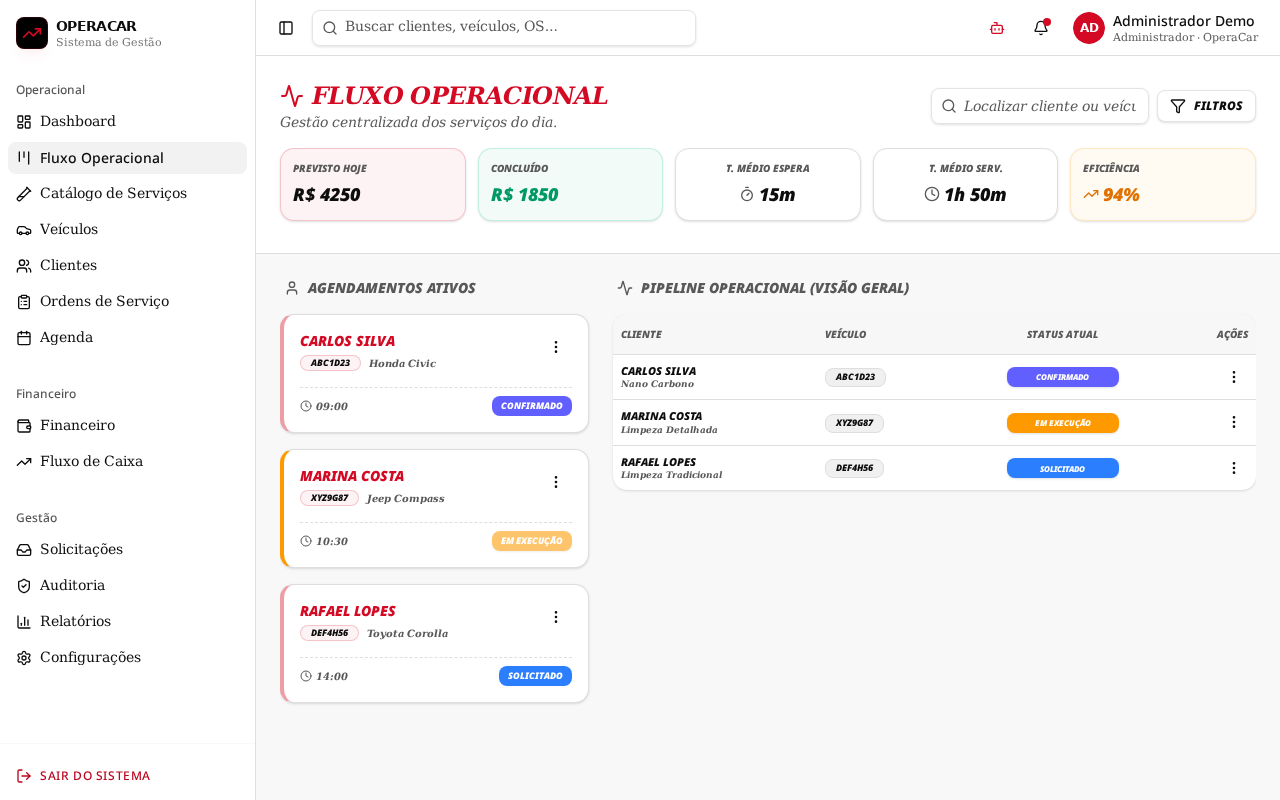1280x800 pixels.
Task: Click Solicitado status in pipeline table
Action: [x=1063, y=468]
